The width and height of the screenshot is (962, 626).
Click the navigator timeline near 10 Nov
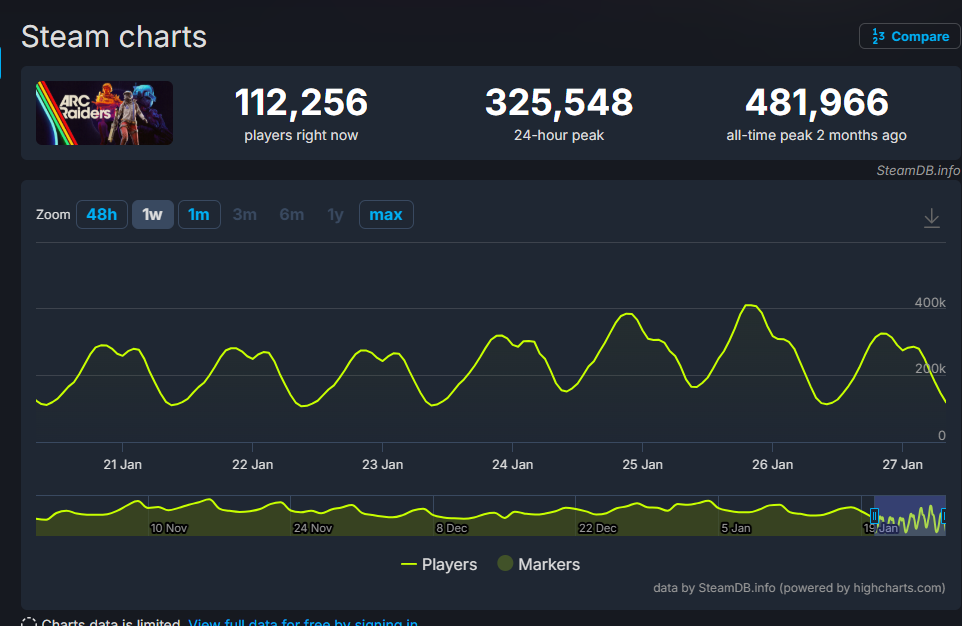tap(168, 515)
